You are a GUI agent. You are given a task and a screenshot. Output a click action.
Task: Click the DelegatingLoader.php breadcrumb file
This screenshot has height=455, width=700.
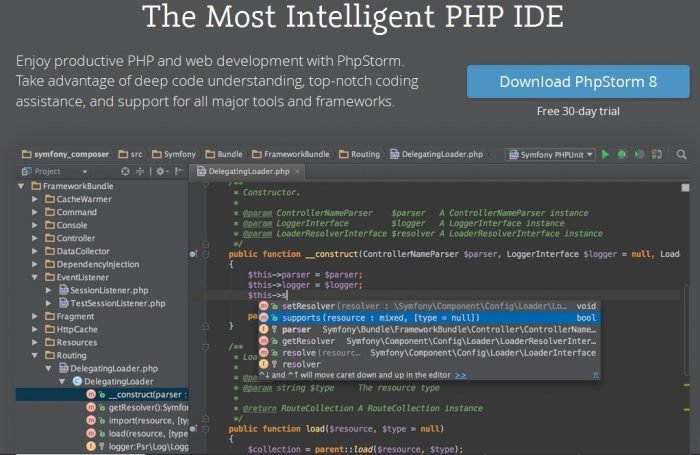coord(437,154)
